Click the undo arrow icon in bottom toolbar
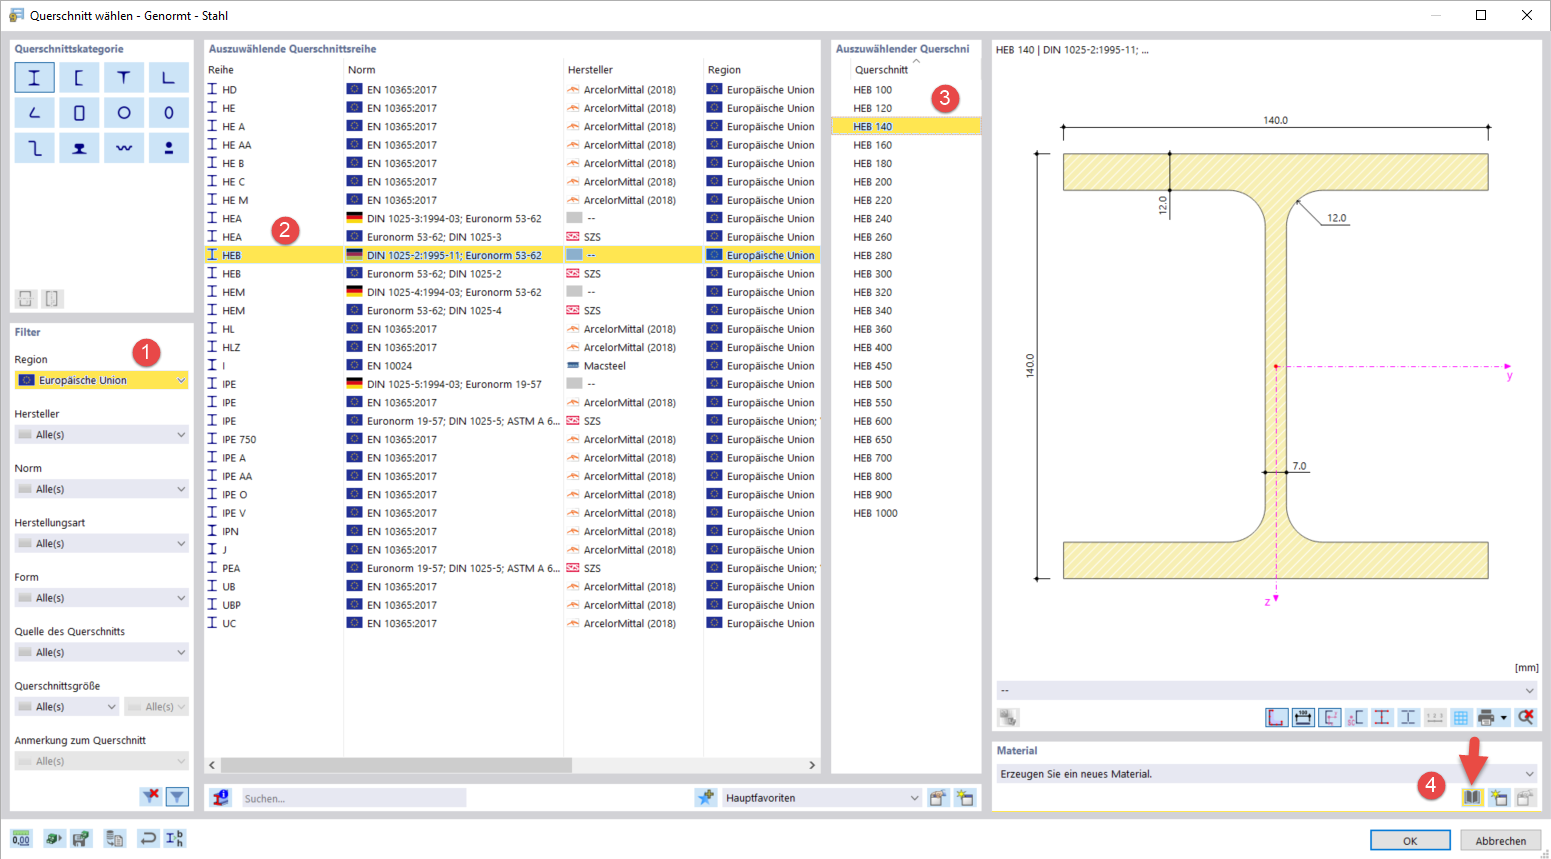Viewport: 1551px width, 859px height. tap(148, 839)
